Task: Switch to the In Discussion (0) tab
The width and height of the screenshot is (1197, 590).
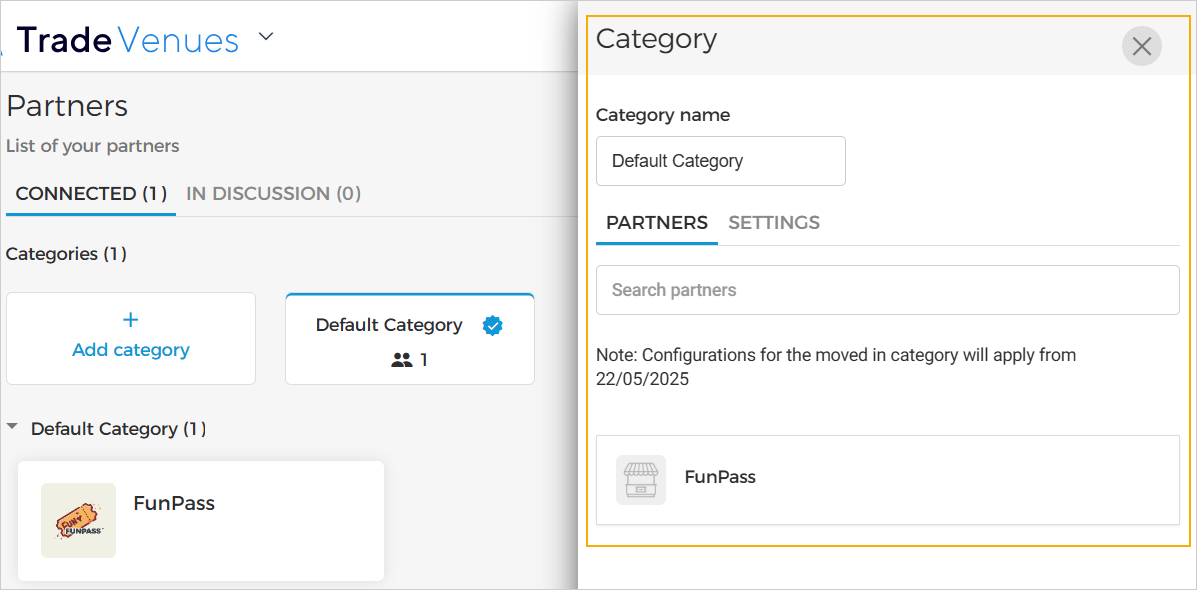Action: pyautogui.click(x=273, y=193)
